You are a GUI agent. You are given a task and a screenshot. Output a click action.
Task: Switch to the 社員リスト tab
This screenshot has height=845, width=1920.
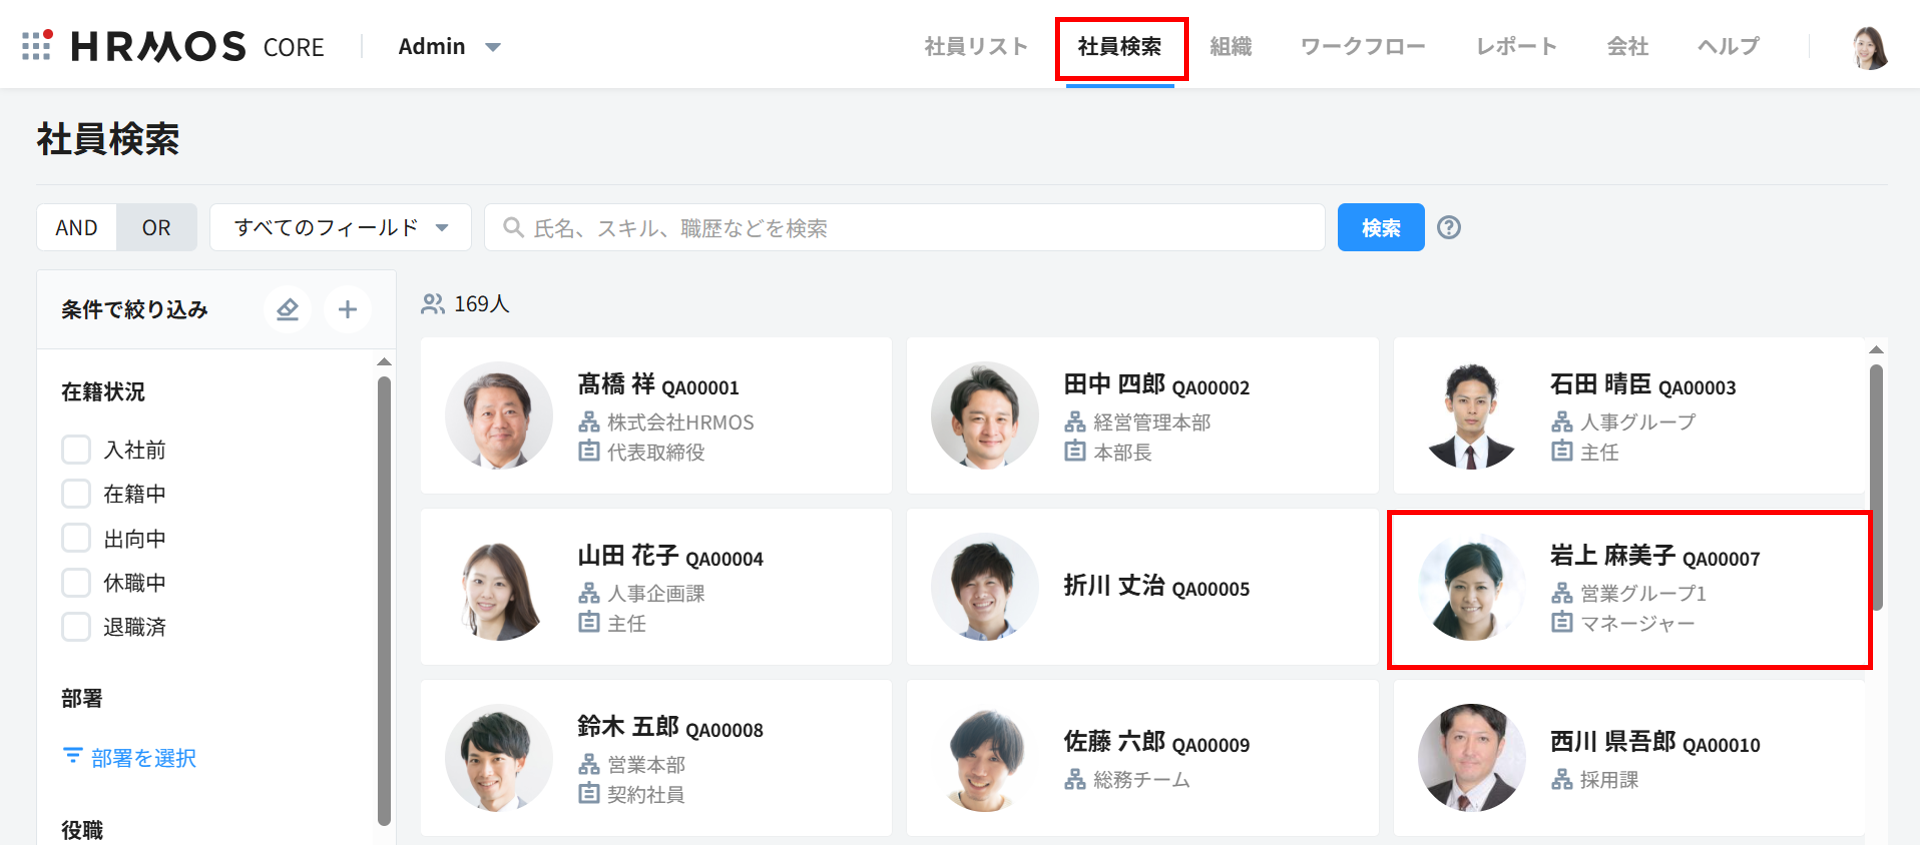point(975,47)
